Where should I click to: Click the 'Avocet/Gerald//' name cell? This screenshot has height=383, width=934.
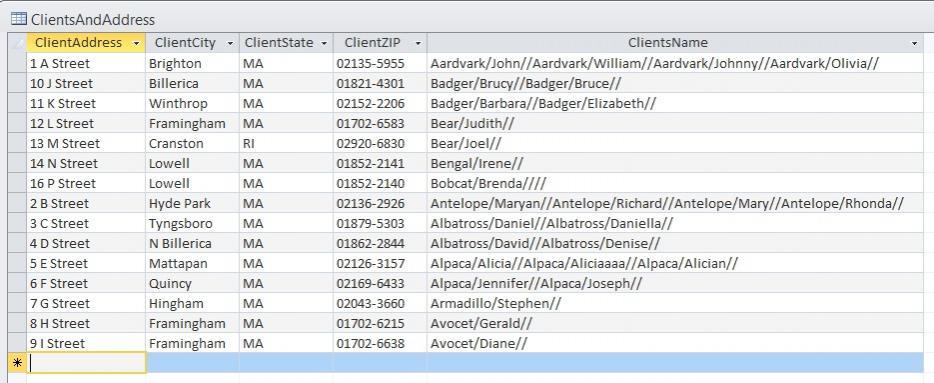coord(675,323)
